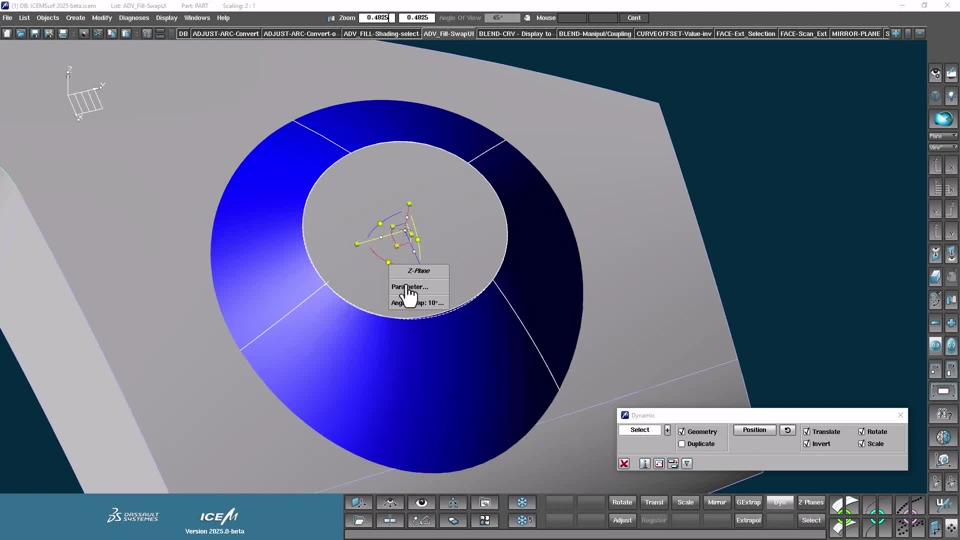The width and height of the screenshot is (960, 540).
Task: Choose Parameter... in the context menu
Action: point(419,287)
